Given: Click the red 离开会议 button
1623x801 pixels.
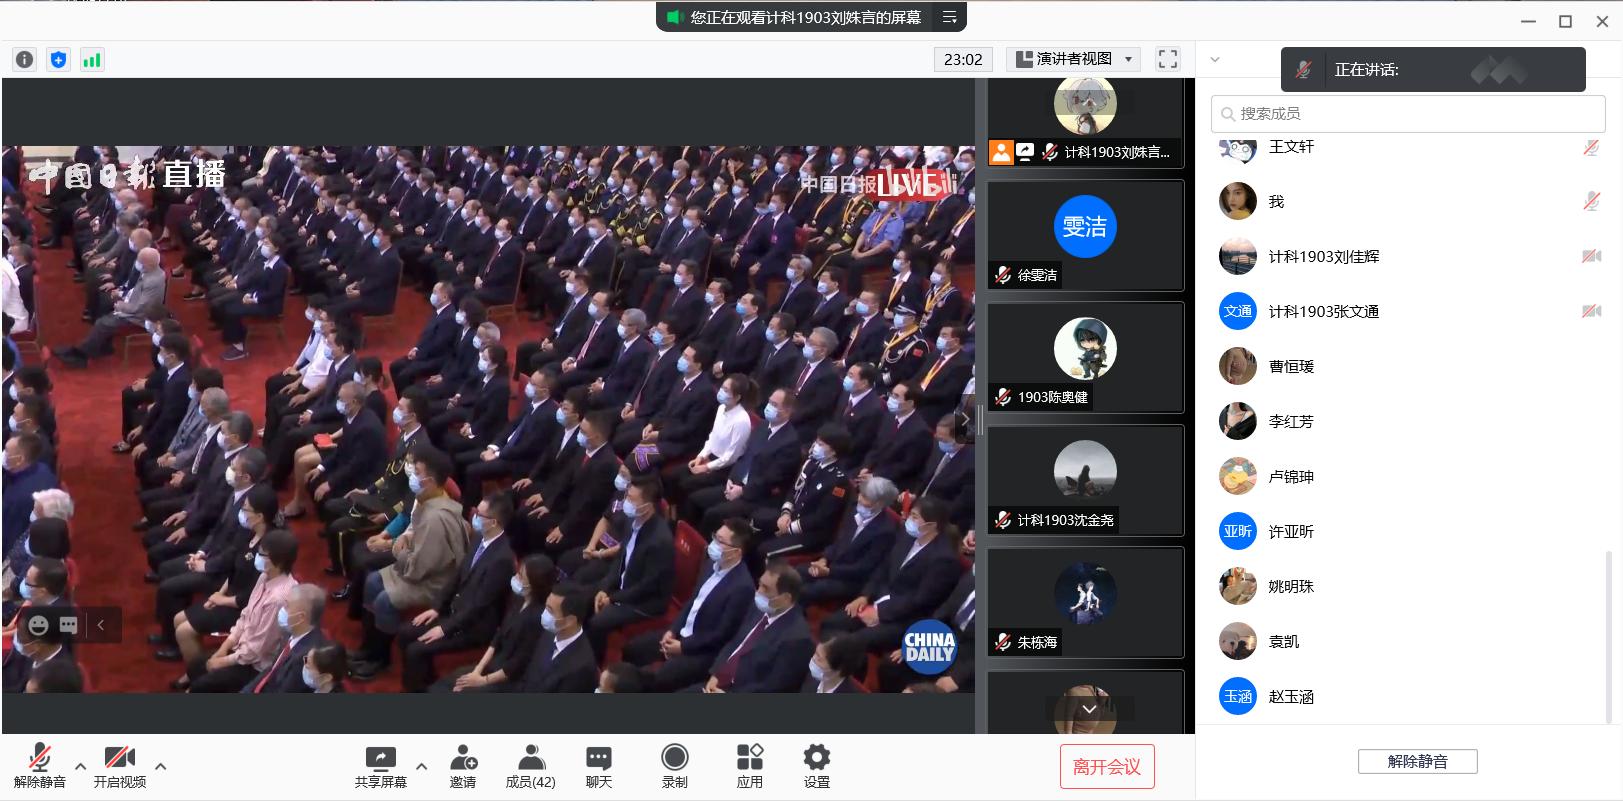Looking at the screenshot, I should [x=1106, y=767].
